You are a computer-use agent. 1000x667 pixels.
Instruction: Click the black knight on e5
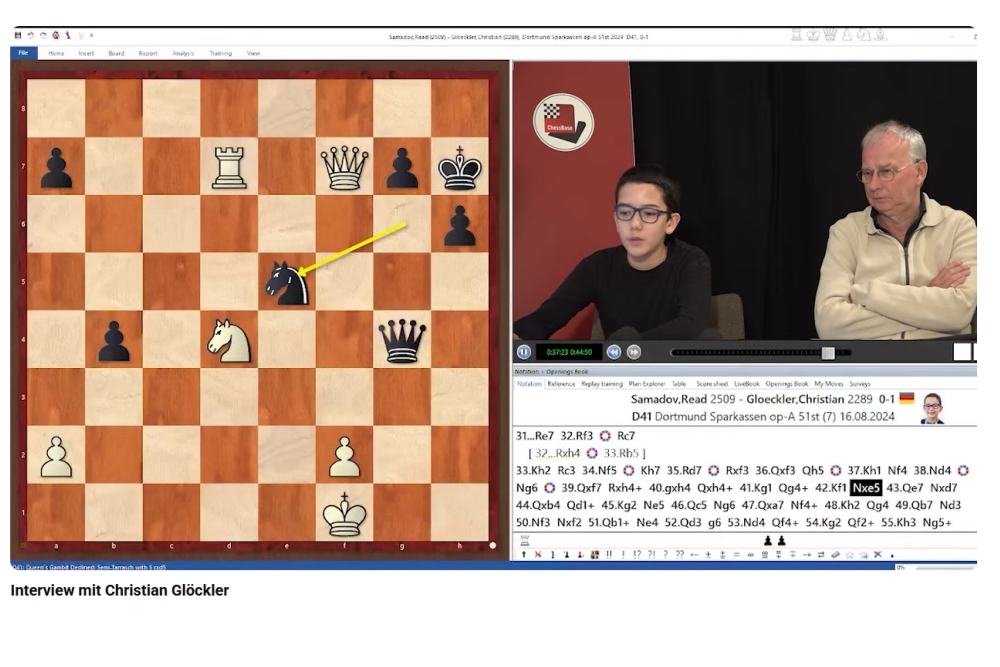point(286,283)
